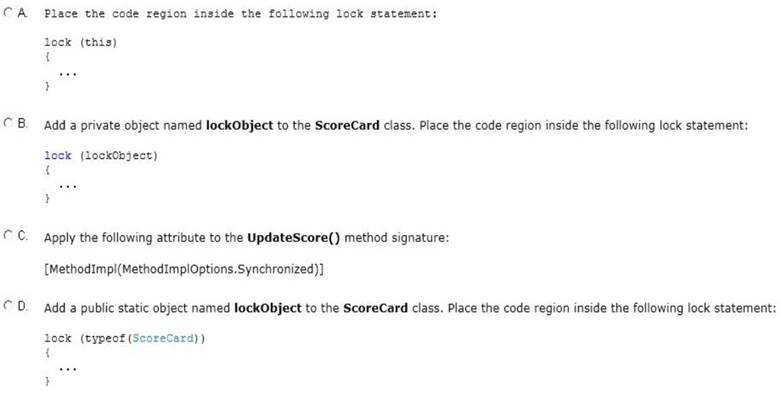
Task: Click the 'lock (lockObject)' code line
Action: coord(101,156)
